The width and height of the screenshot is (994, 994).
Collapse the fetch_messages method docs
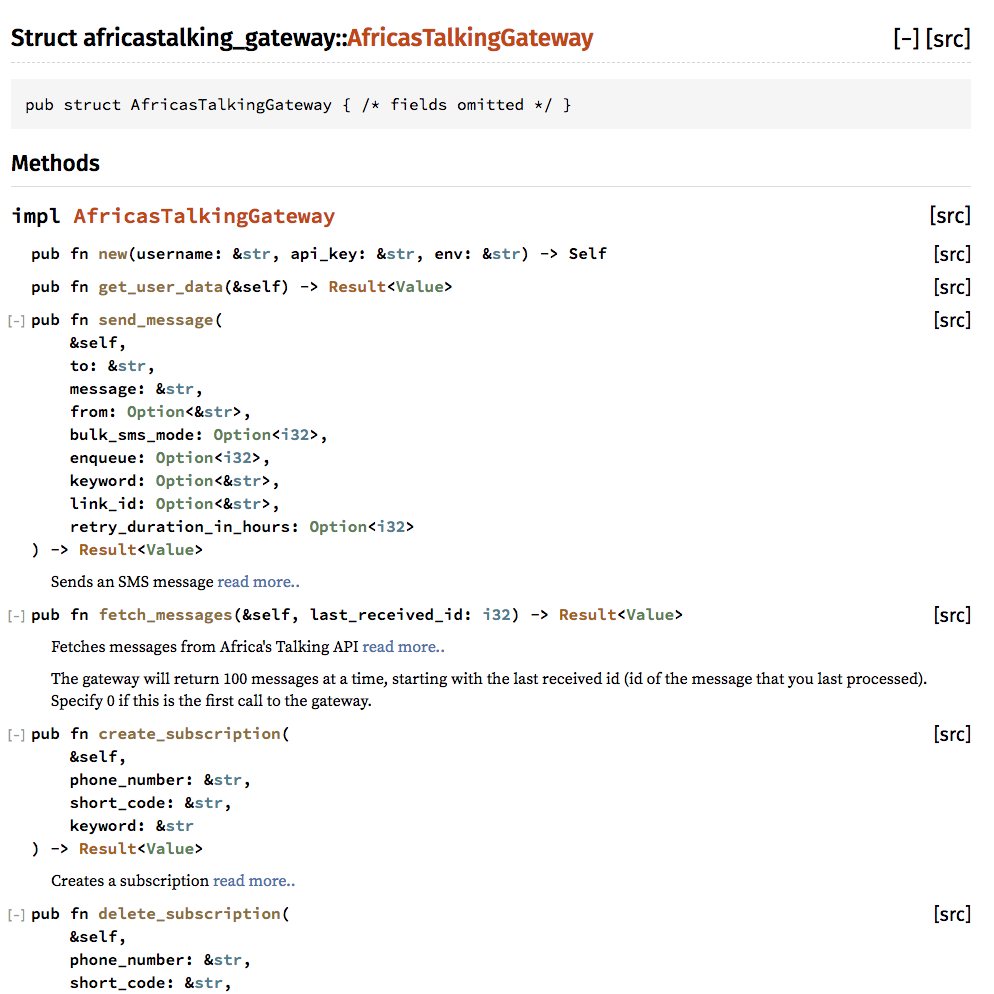[x=16, y=616]
